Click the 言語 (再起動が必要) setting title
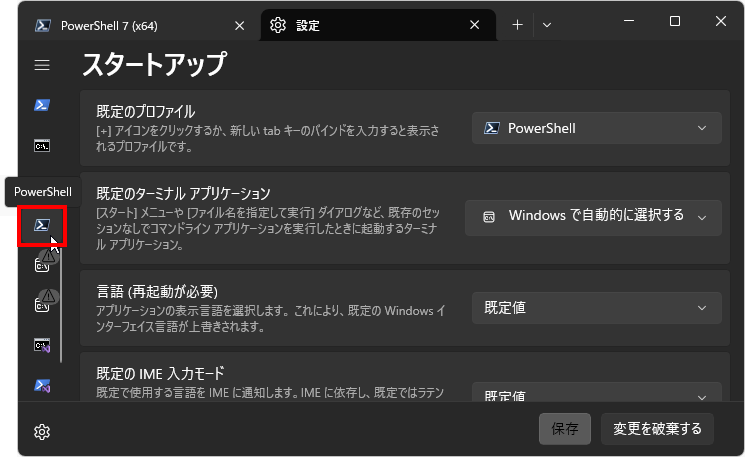Image resolution: width=745 pixels, height=457 pixels. pyautogui.click(x=157, y=291)
